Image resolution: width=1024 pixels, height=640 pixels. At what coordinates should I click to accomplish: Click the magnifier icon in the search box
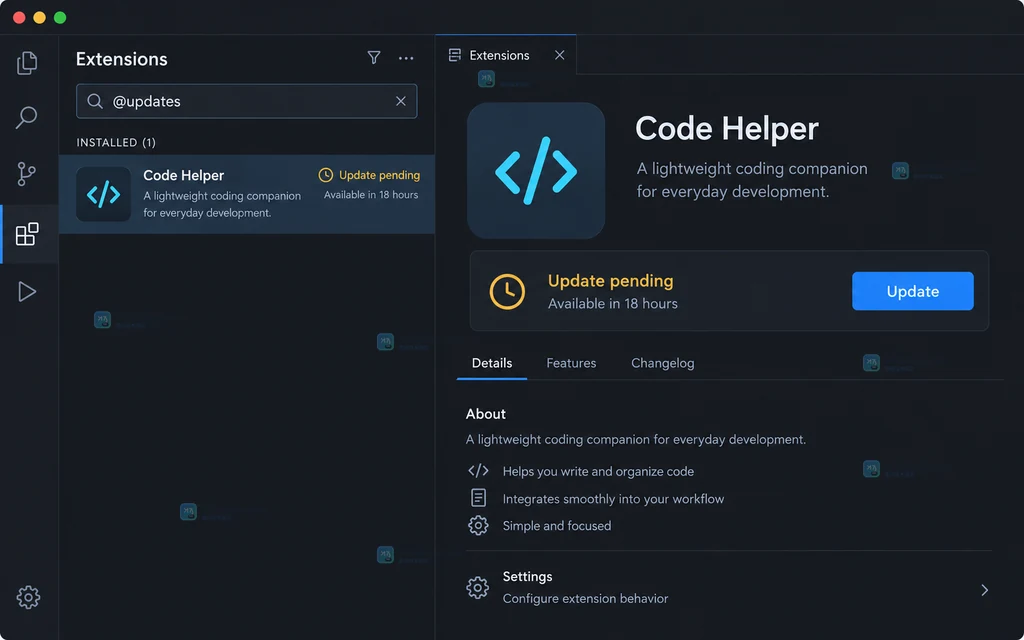click(x=95, y=101)
